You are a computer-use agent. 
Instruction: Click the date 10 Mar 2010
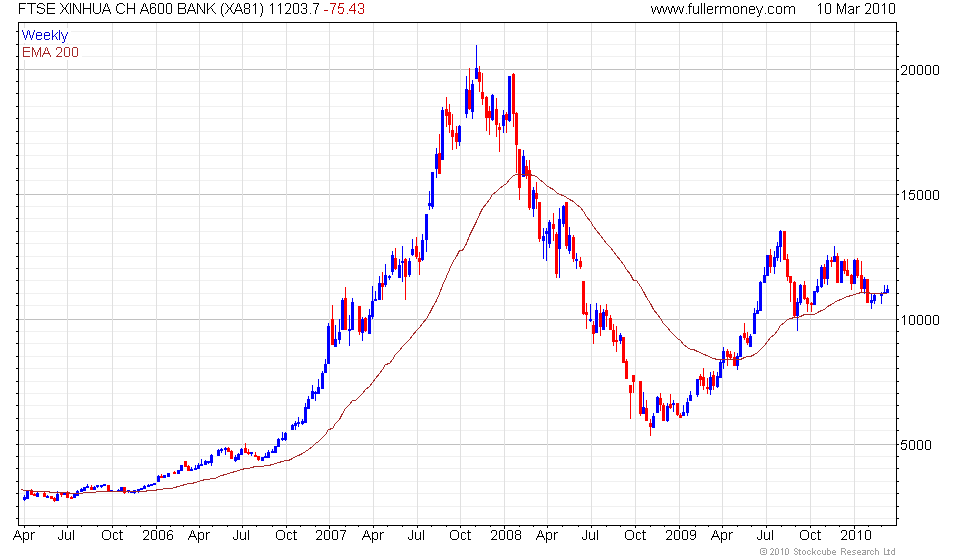tap(856, 9)
